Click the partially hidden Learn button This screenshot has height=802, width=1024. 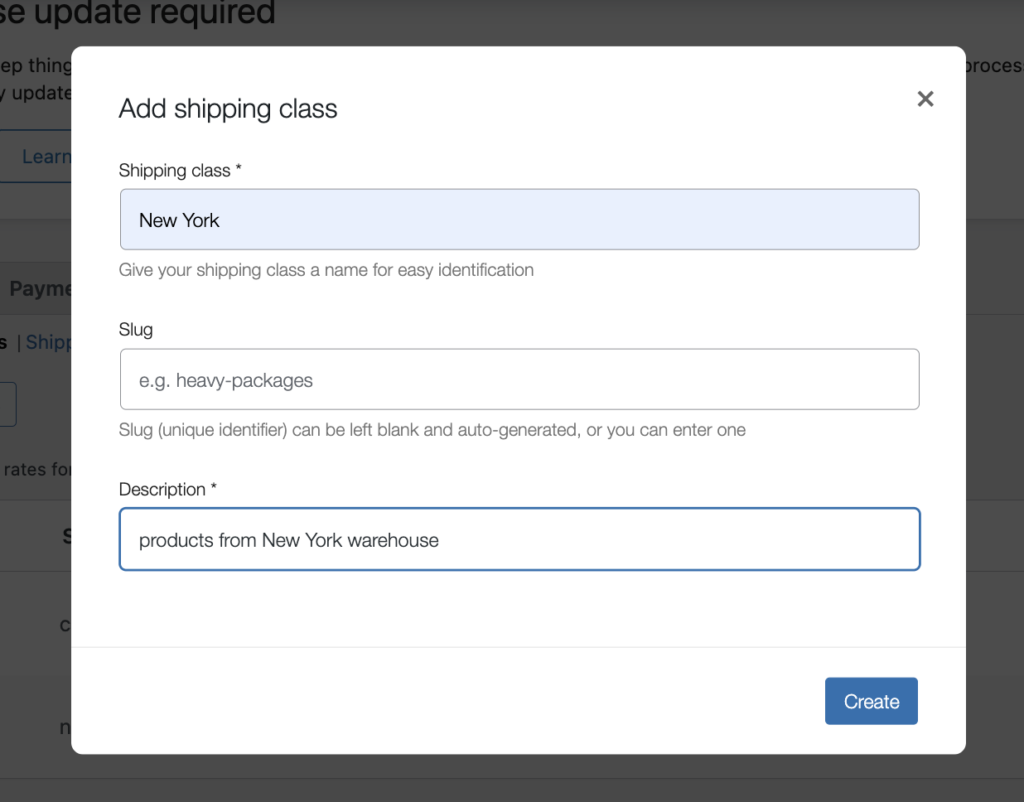click(x=45, y=157)
